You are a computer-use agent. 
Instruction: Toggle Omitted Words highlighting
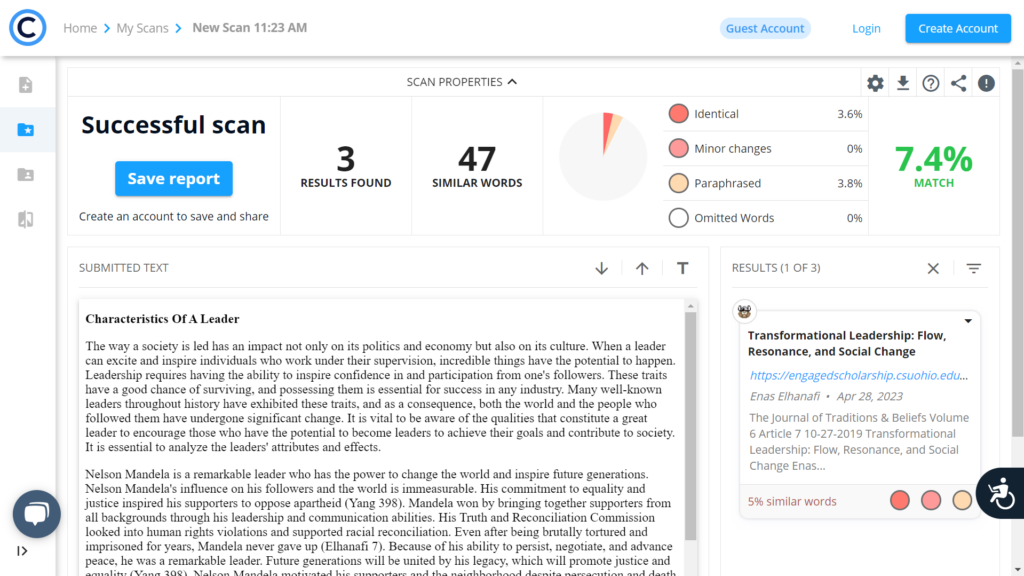(x=679, y=218)
